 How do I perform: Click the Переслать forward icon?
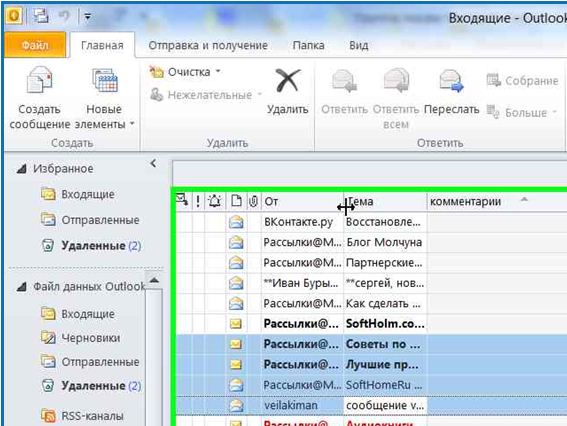point(451,81)
